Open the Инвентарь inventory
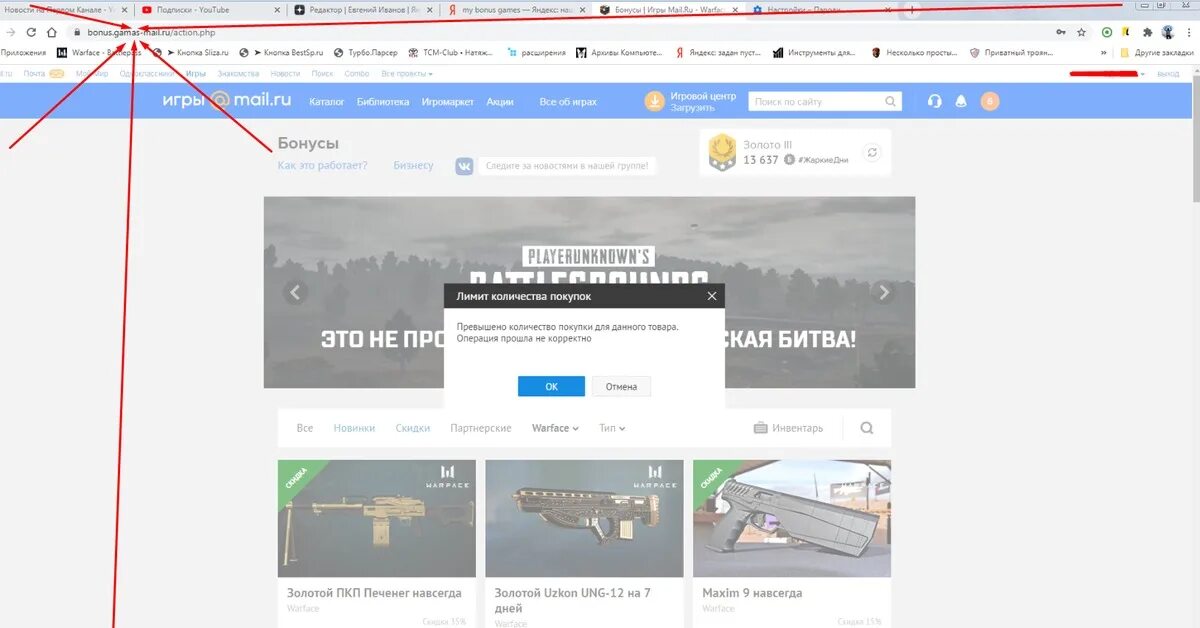The width and height of the screenshot is (1200, 628). (x=789, y=428)
